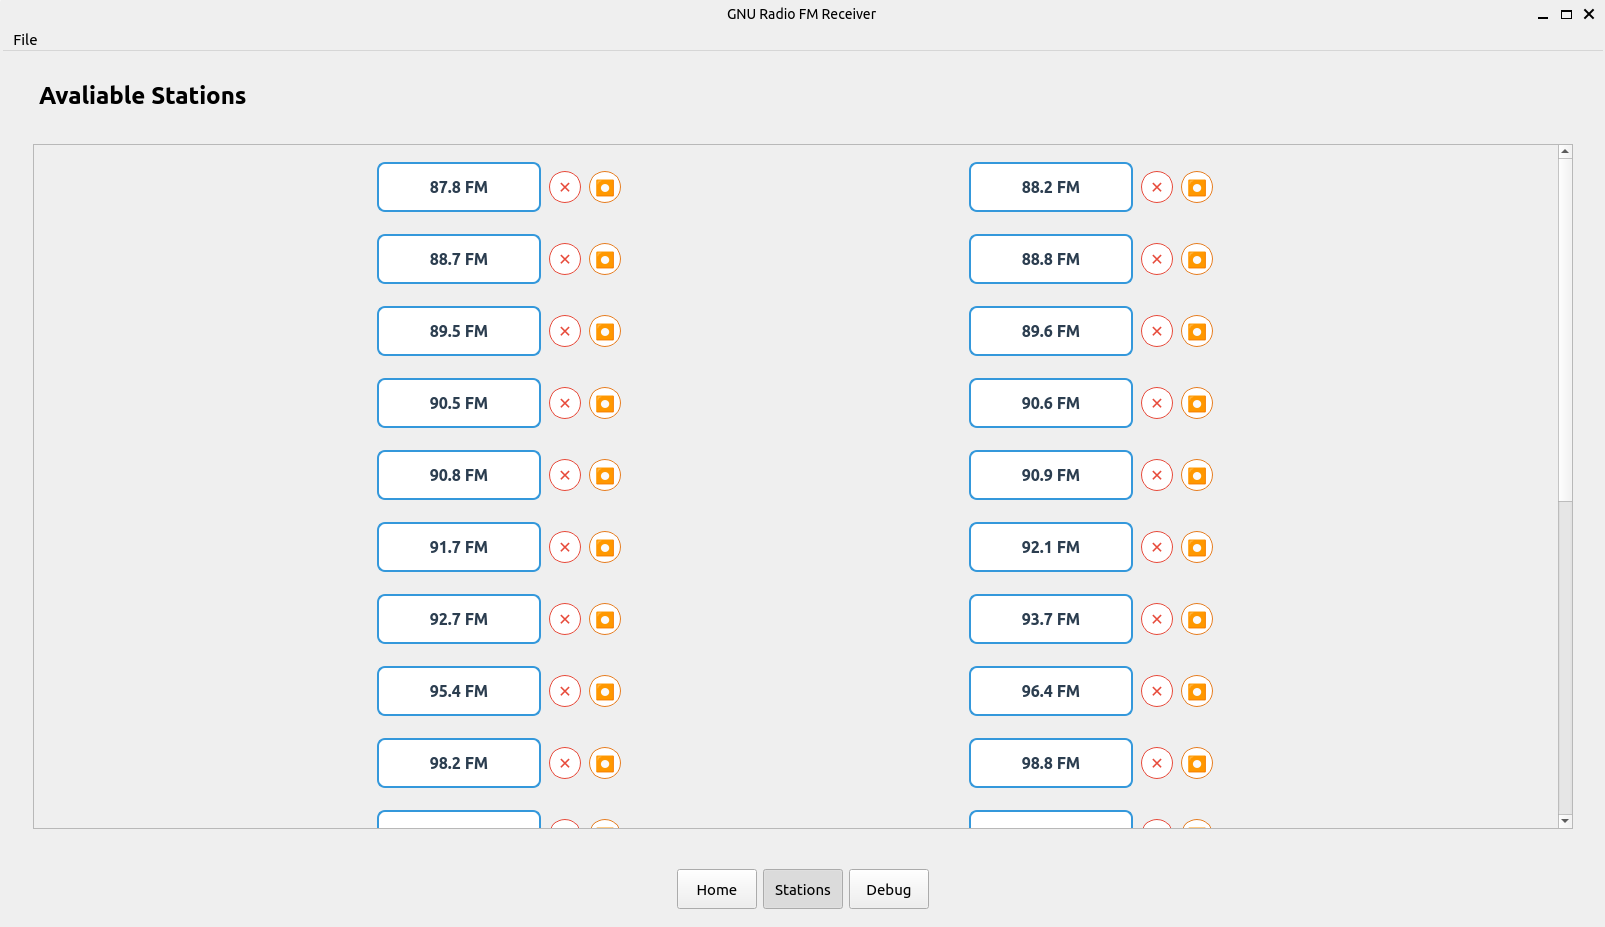This screenshot has height=927, width=1605.
Task: Switch to the Home tab
Action: tap(717, 889)
